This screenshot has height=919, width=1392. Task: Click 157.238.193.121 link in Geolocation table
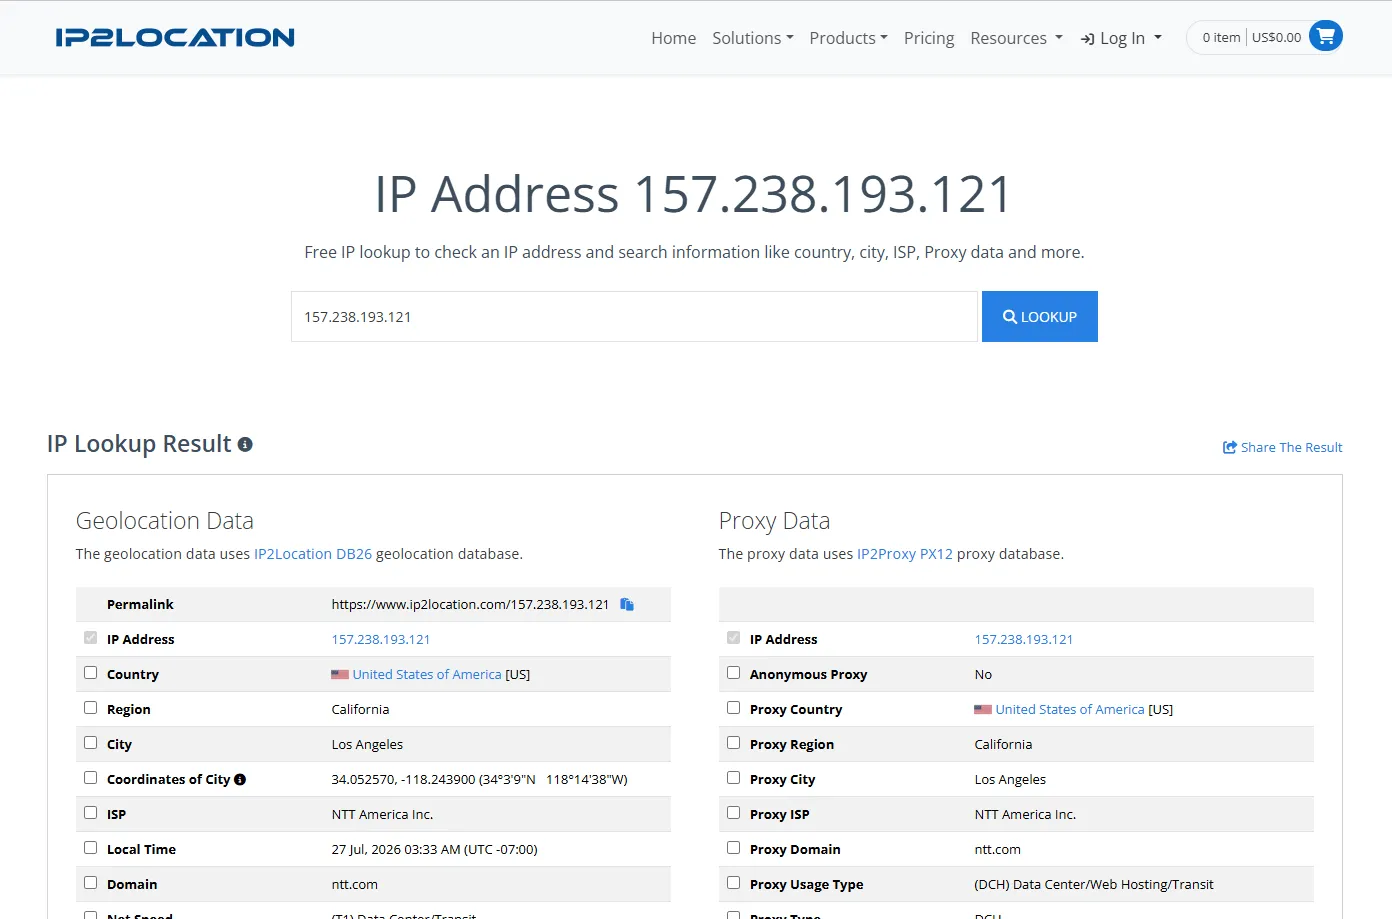pyautogui.click(x=381, y=640)
